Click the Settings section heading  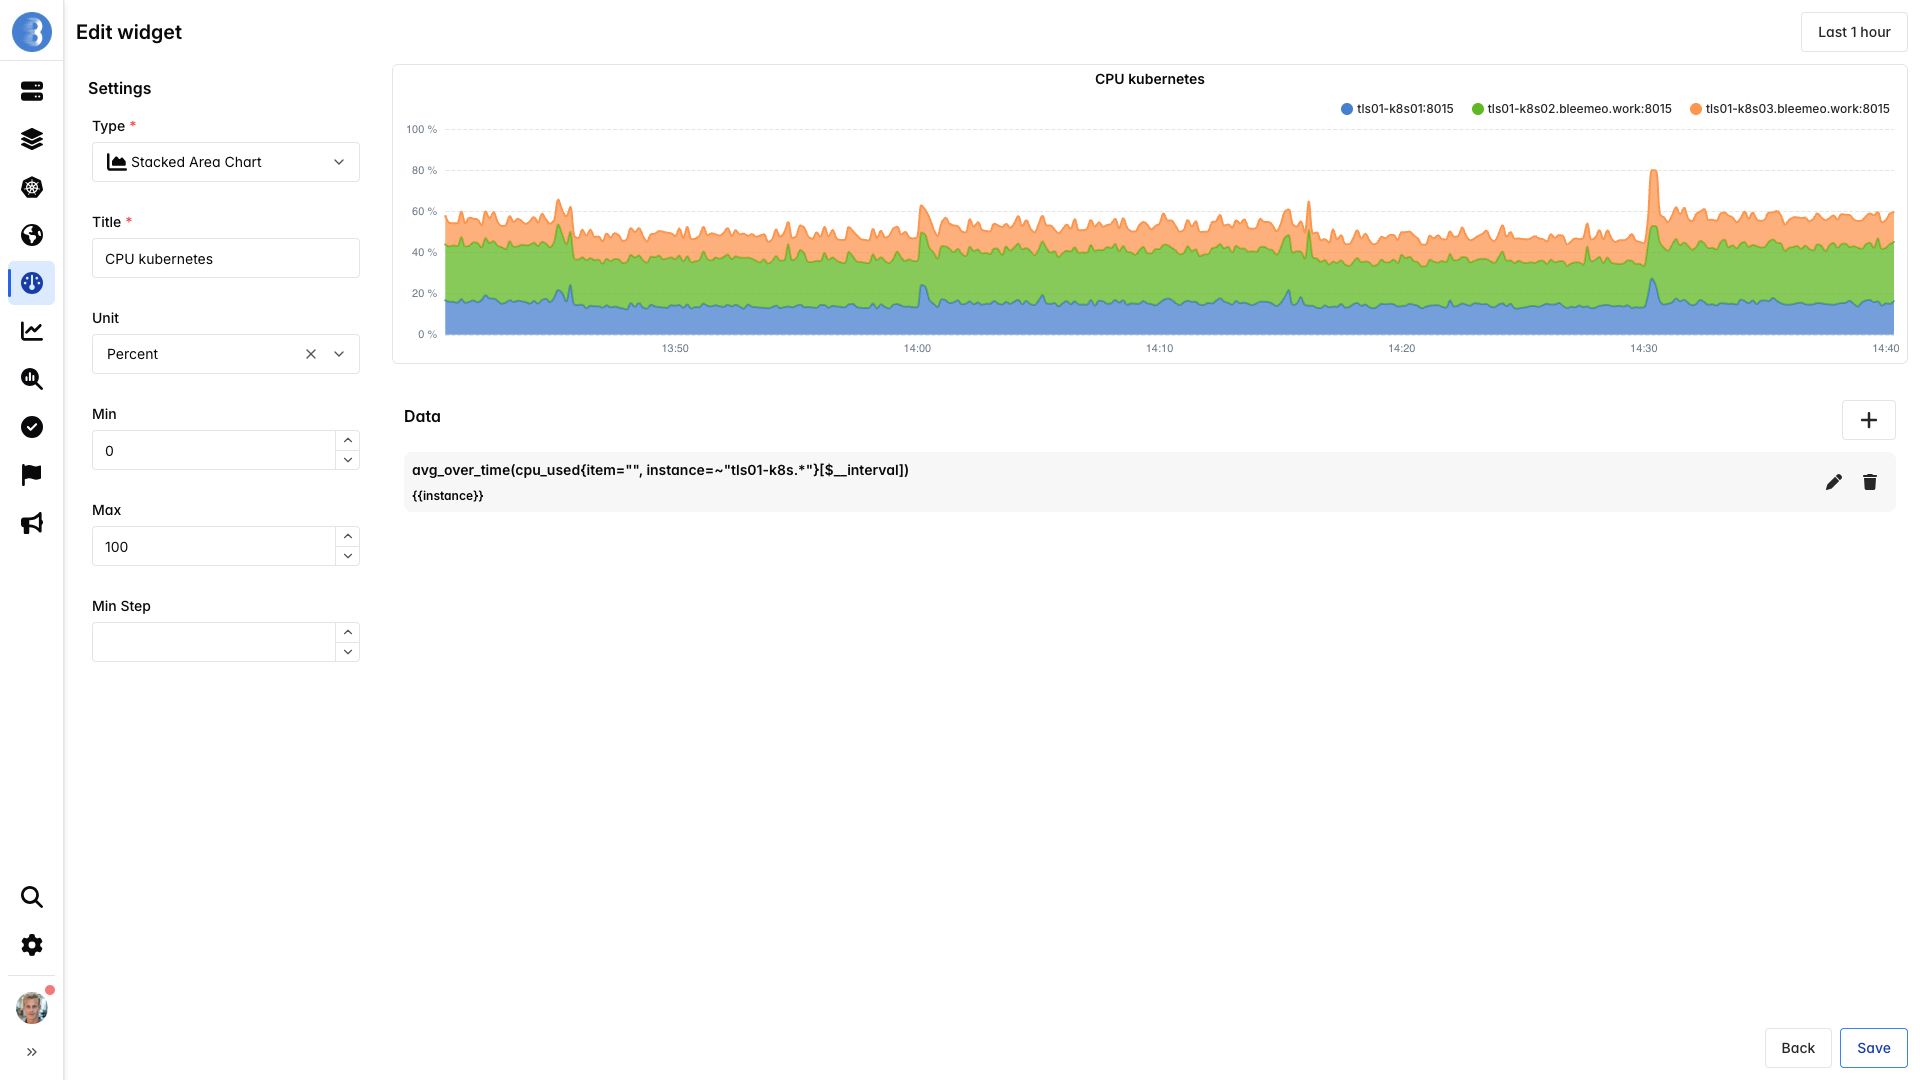coord(120,88)
